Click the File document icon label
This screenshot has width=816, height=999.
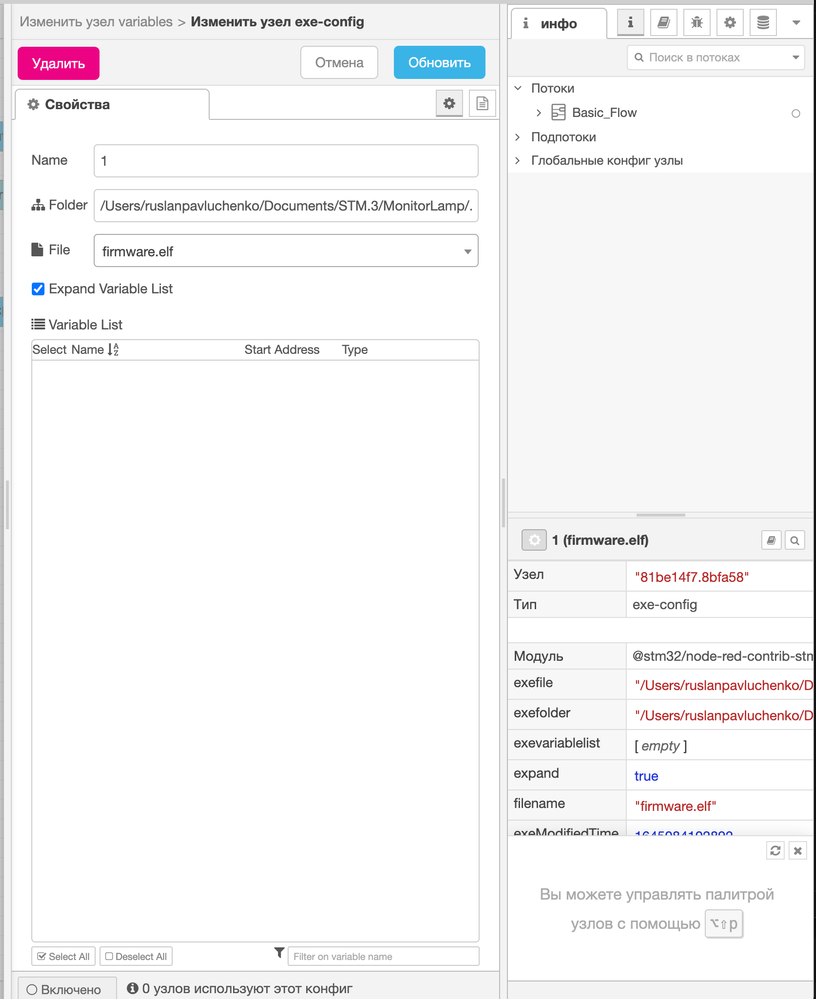coord(37,249)
